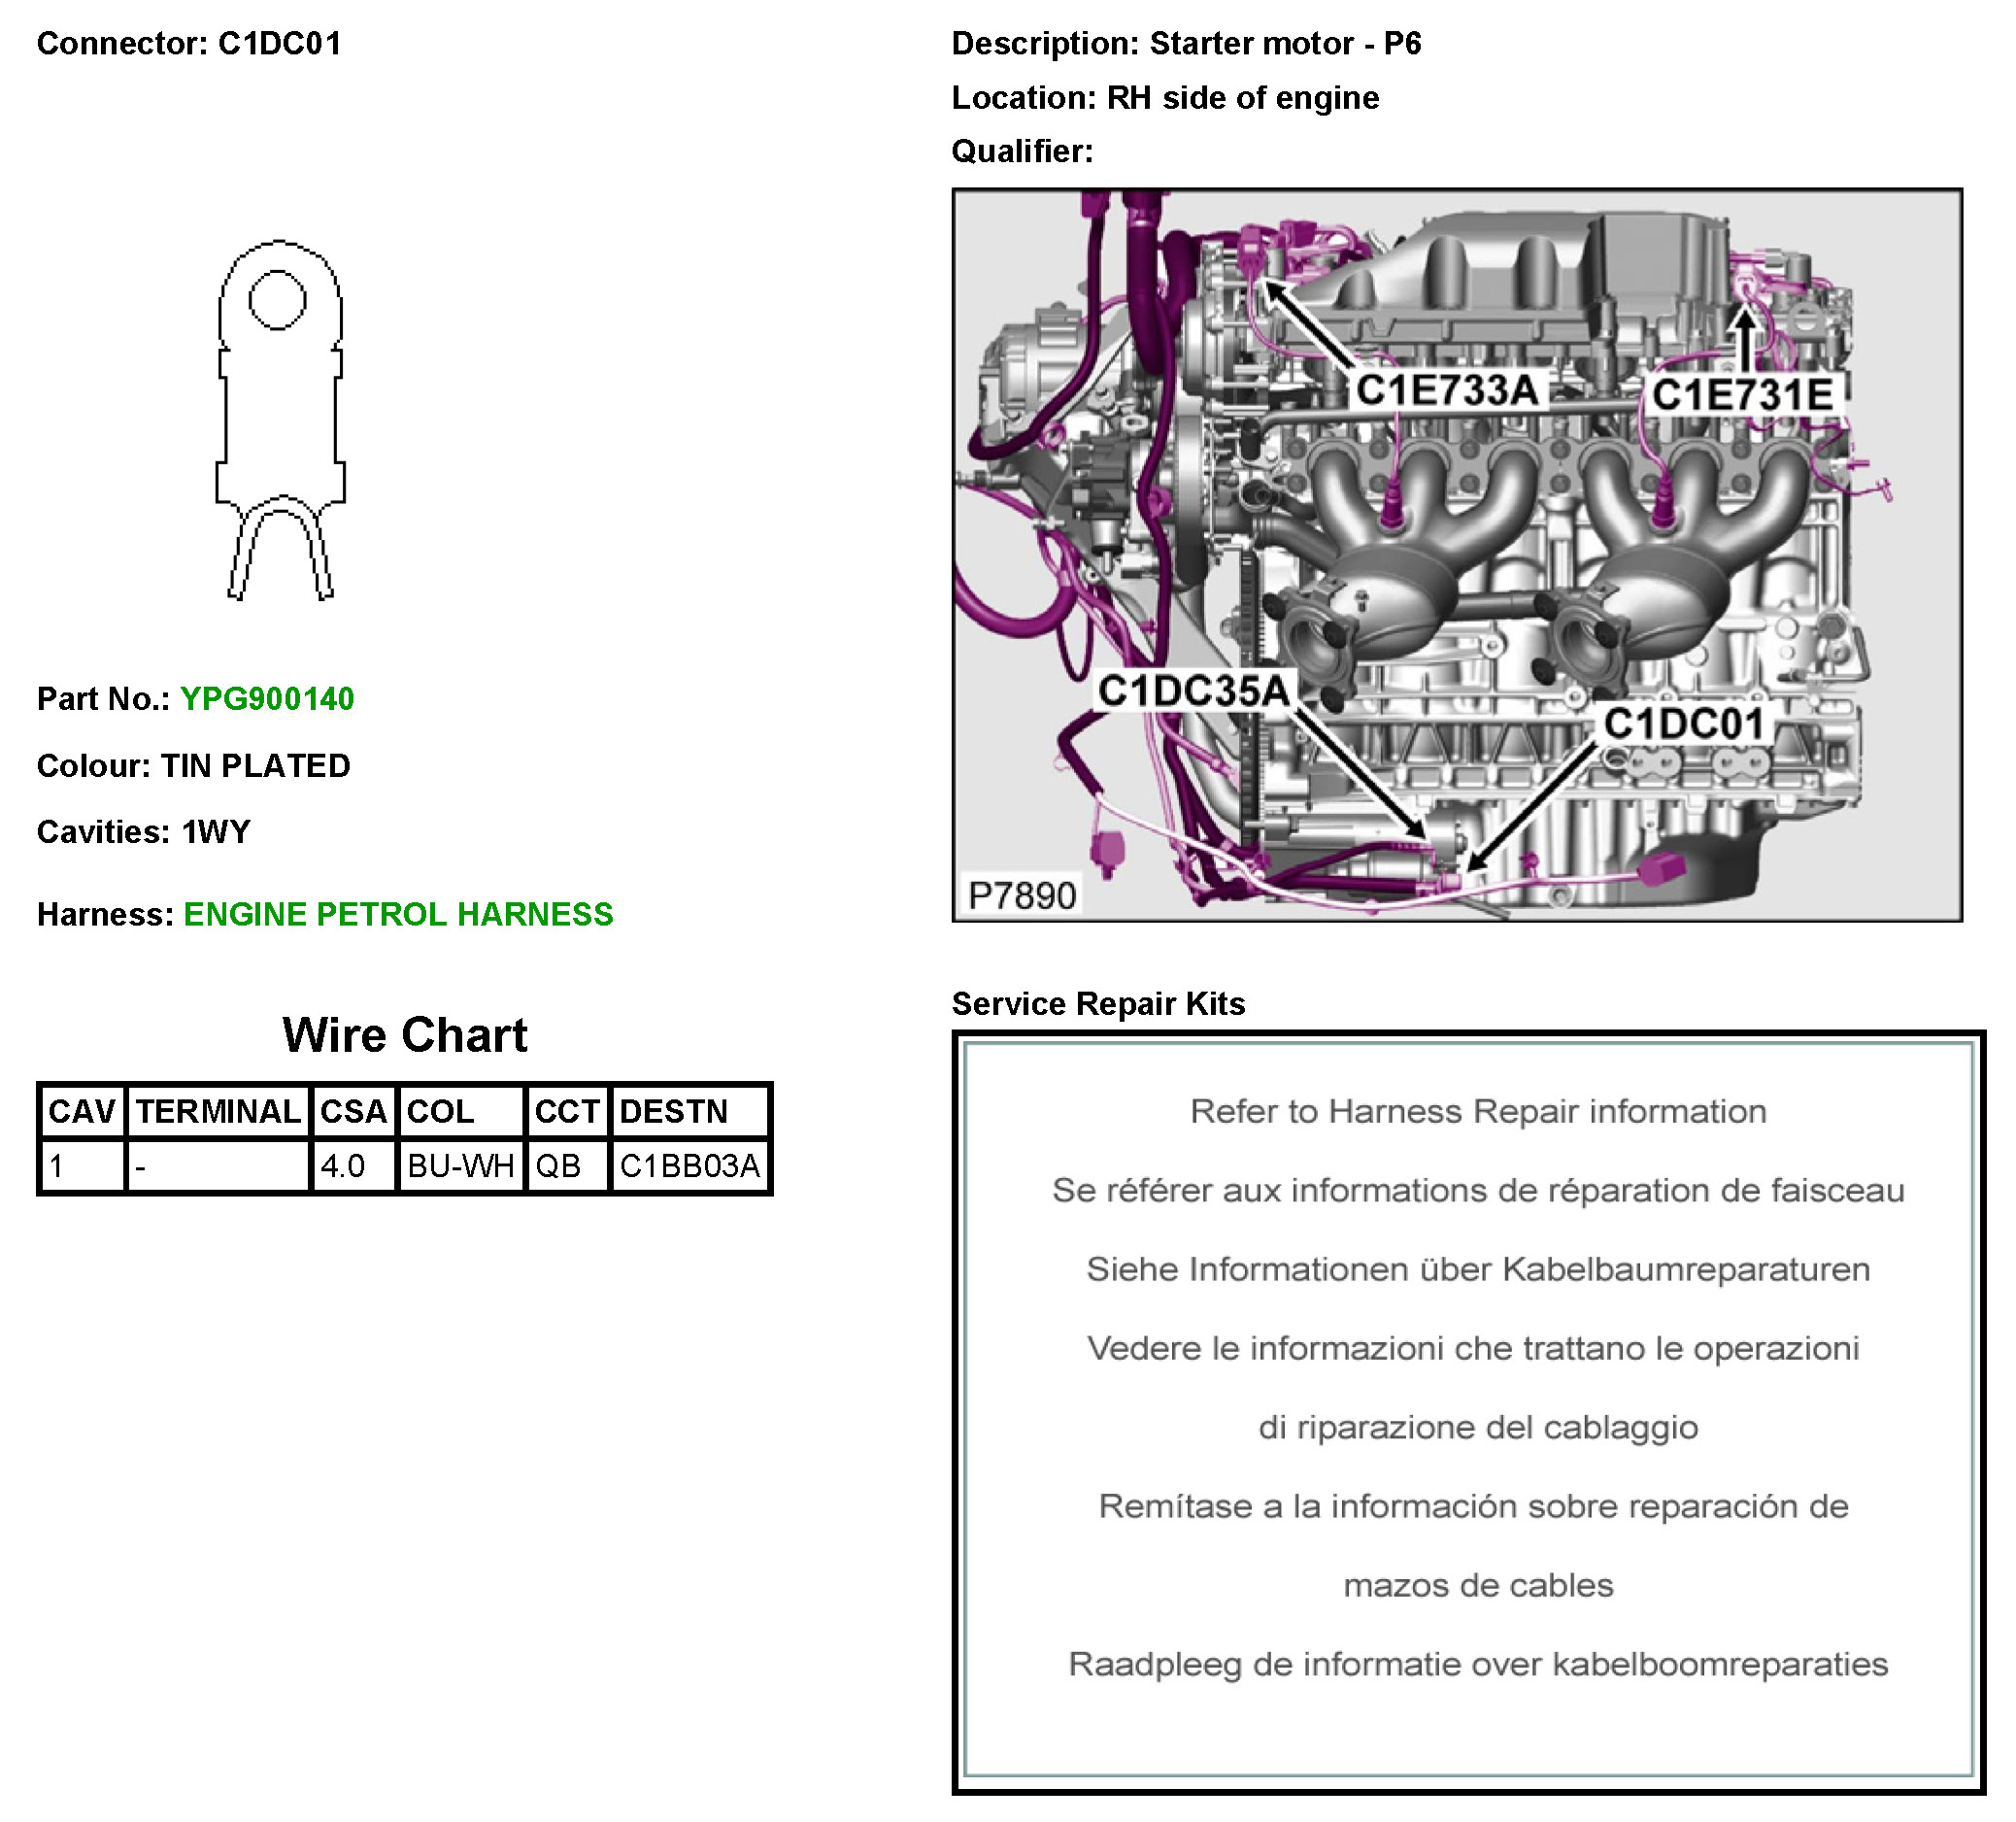The width and height of the screenshot is (2016, 1822).
Task: Click the ring terminal connector drawing
Action: pos(281,420)
